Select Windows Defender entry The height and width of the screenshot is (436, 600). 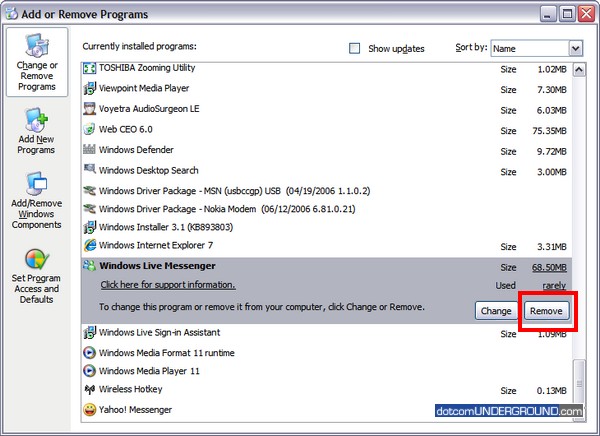tap(326, 150)
